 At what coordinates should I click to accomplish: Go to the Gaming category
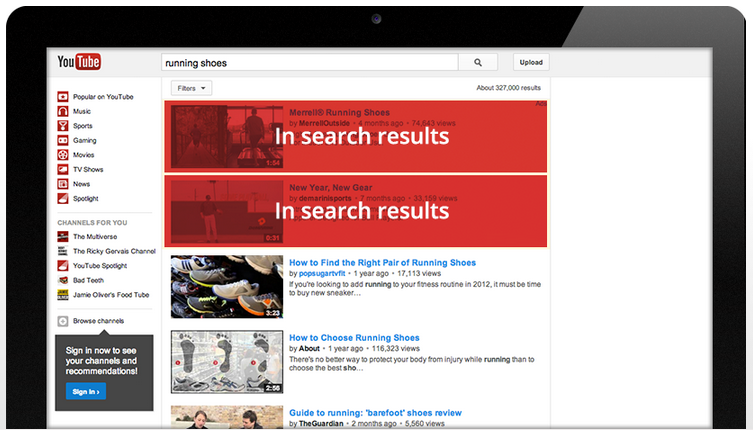(85, 140)
